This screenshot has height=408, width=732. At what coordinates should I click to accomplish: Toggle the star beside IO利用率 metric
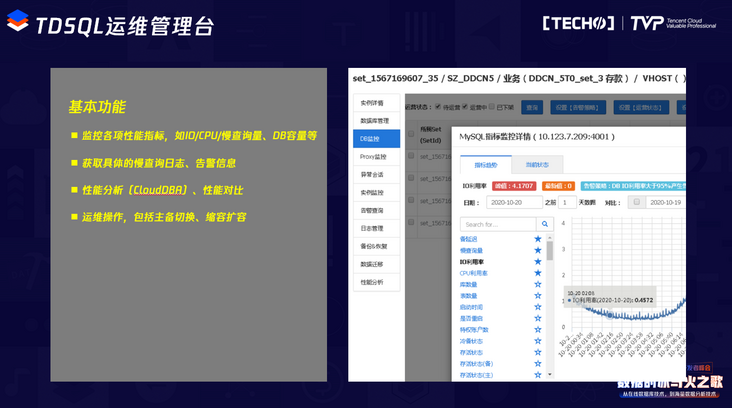click(x=538, y=261)
